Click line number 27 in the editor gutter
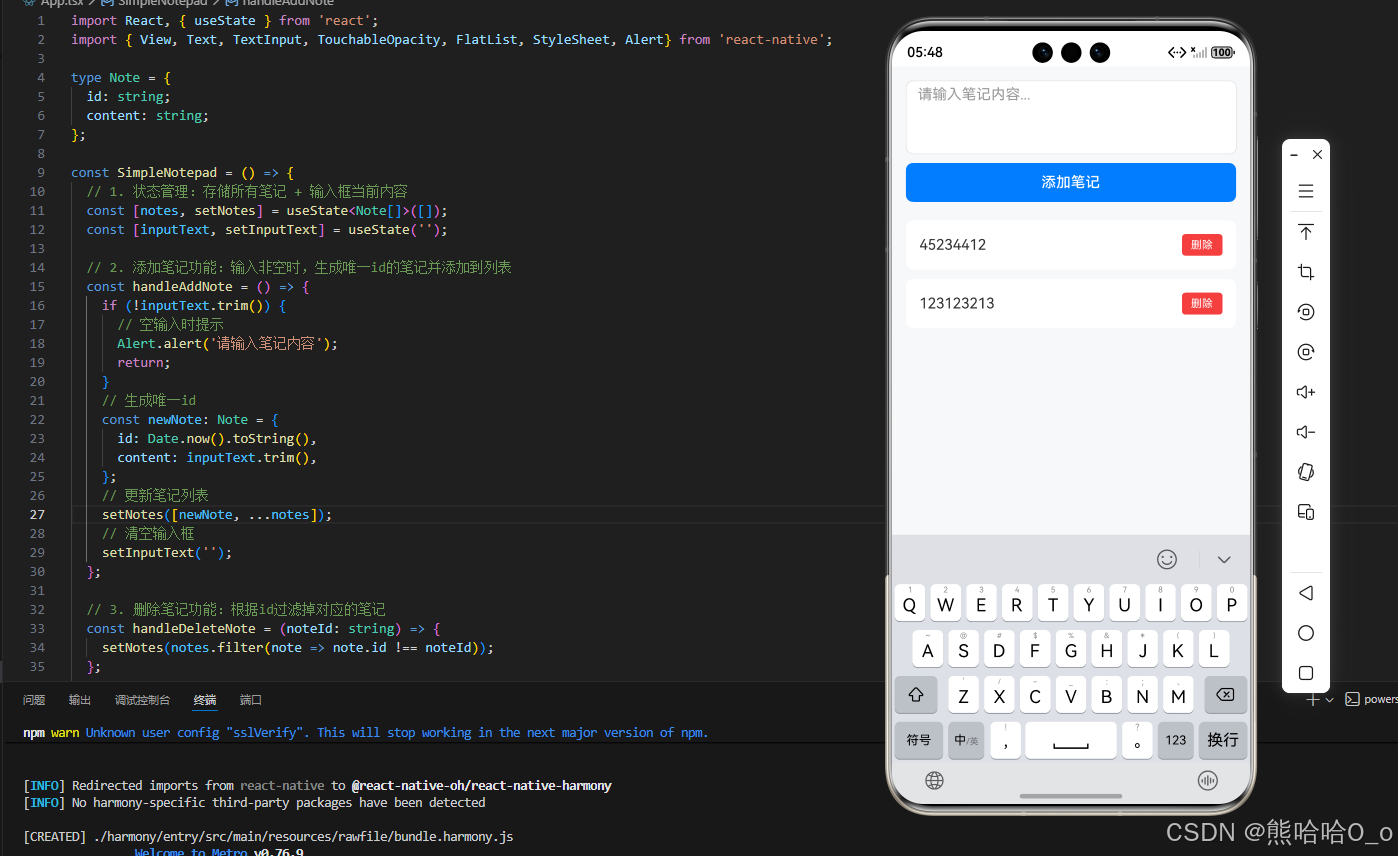Viewport: 1398px width, 856px height. tap(37, 514)
